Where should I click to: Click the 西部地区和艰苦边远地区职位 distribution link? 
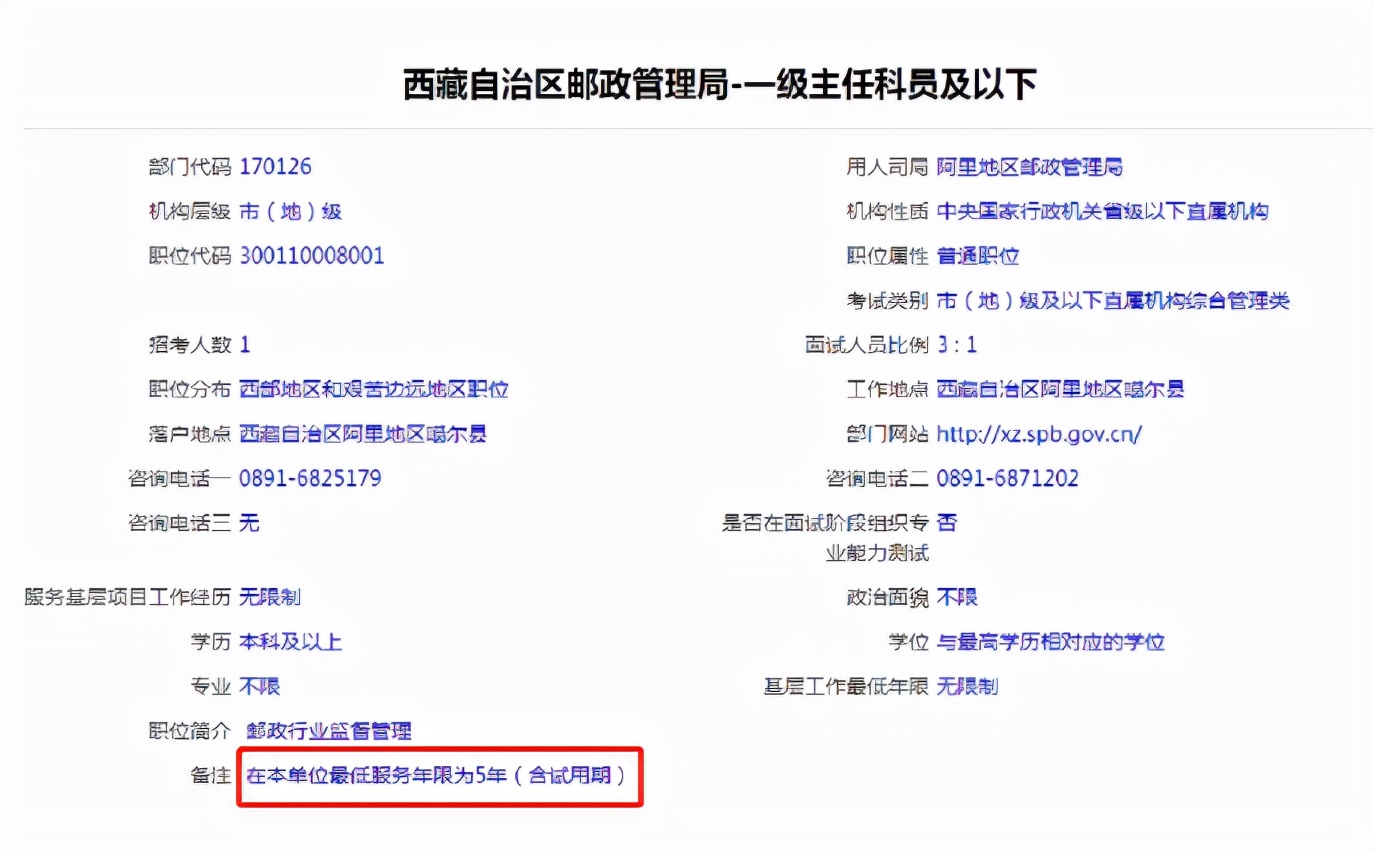click(374, 389)
